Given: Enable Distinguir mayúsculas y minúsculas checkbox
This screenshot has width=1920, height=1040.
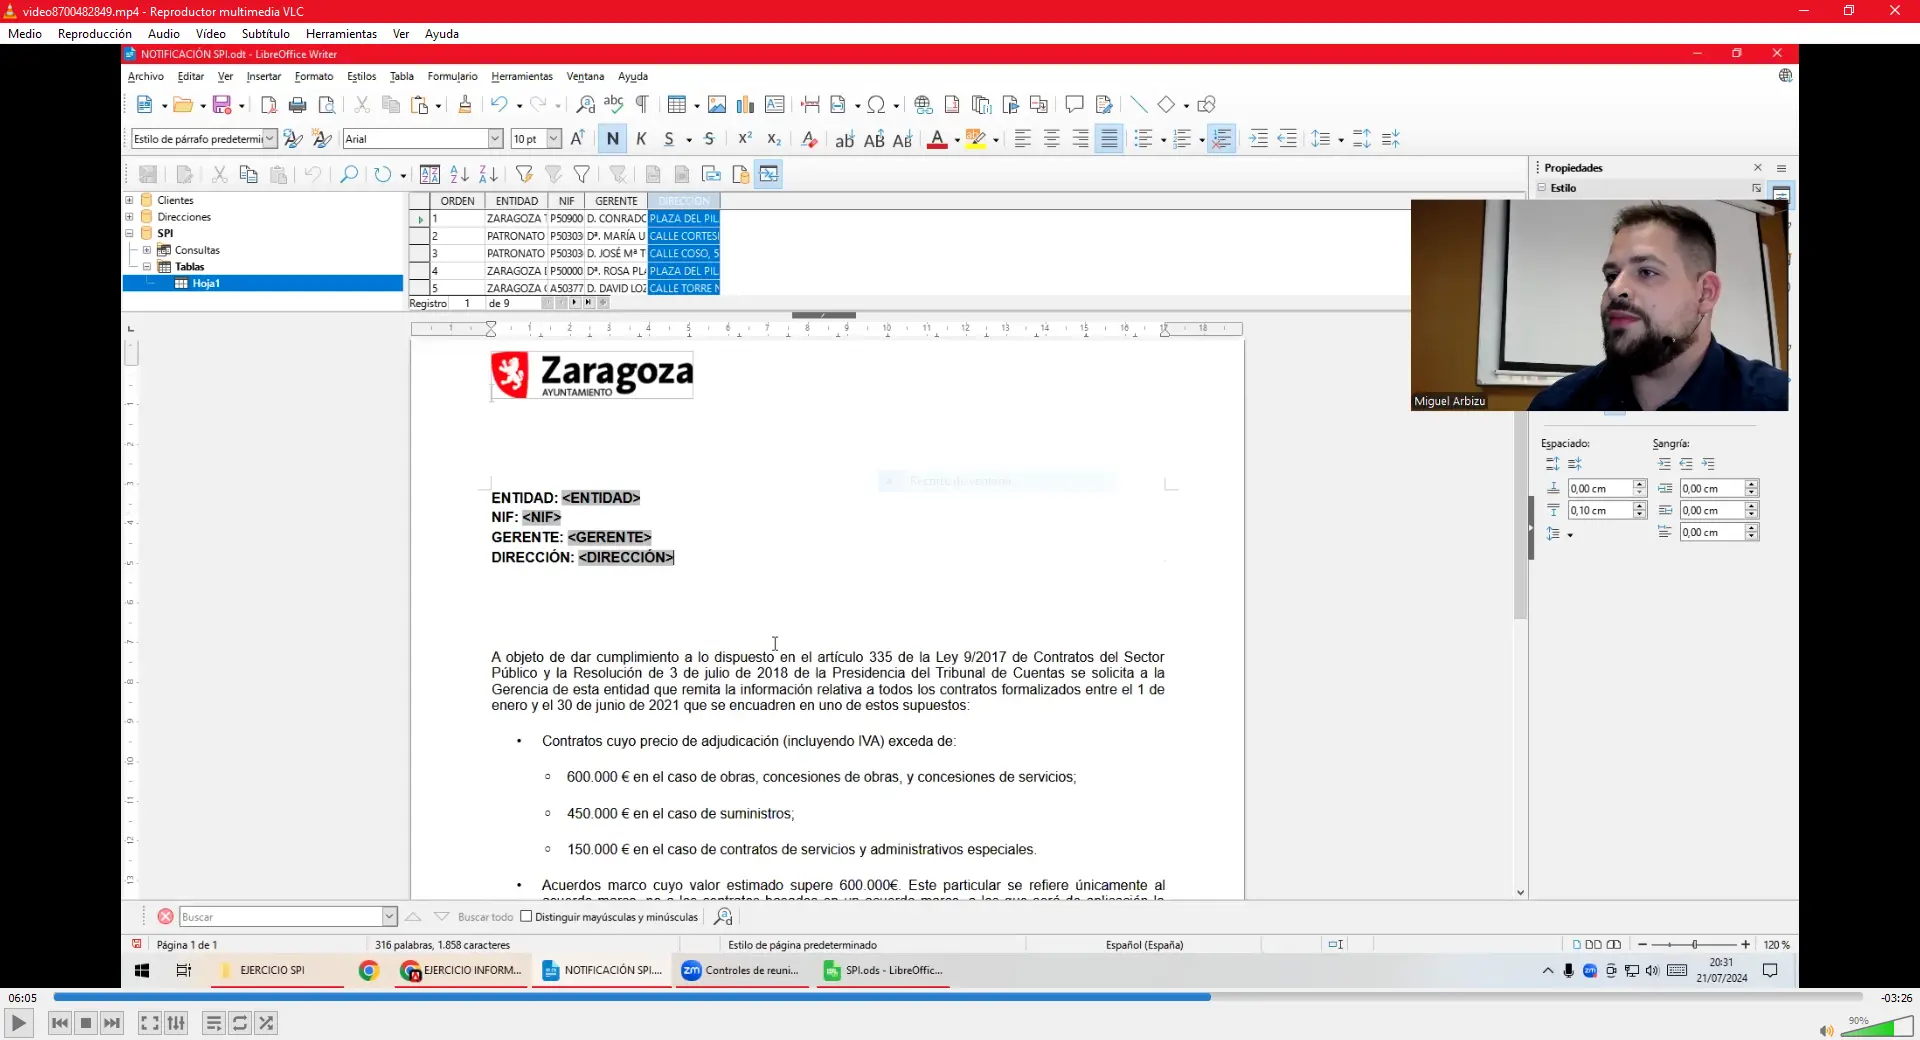Looking at the screenshot, I should (x=526, y=917).
